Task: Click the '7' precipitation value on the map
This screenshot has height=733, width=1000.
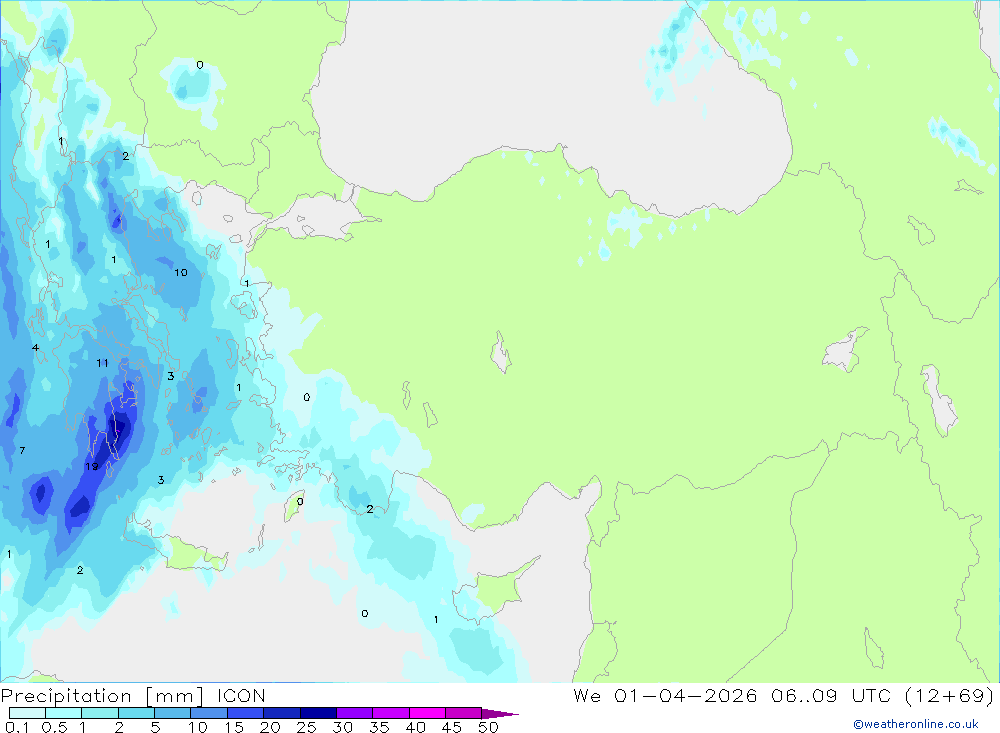Action: coord(22,450)
